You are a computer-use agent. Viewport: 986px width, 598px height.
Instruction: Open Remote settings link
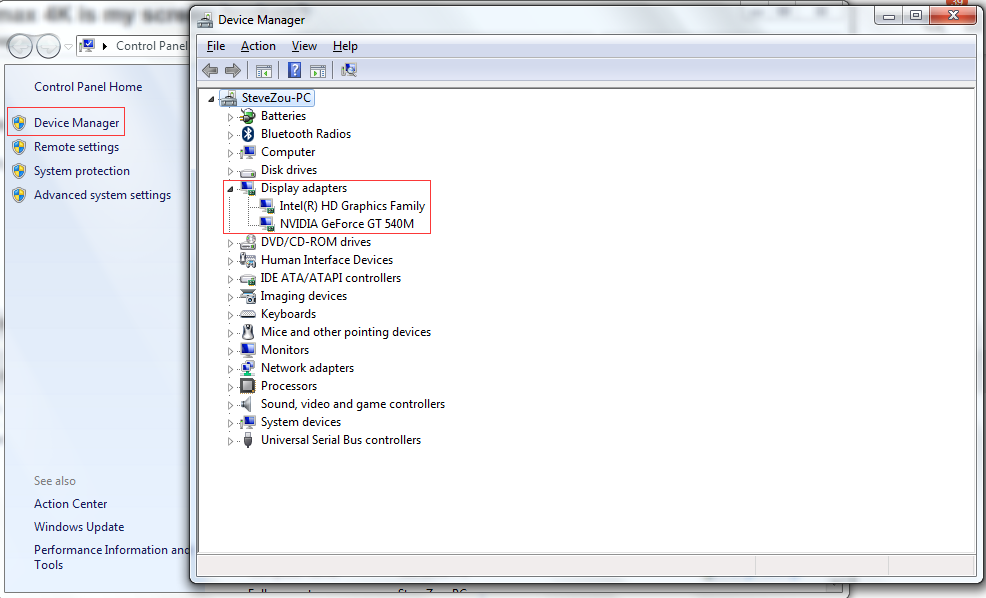tap(76, 147)
